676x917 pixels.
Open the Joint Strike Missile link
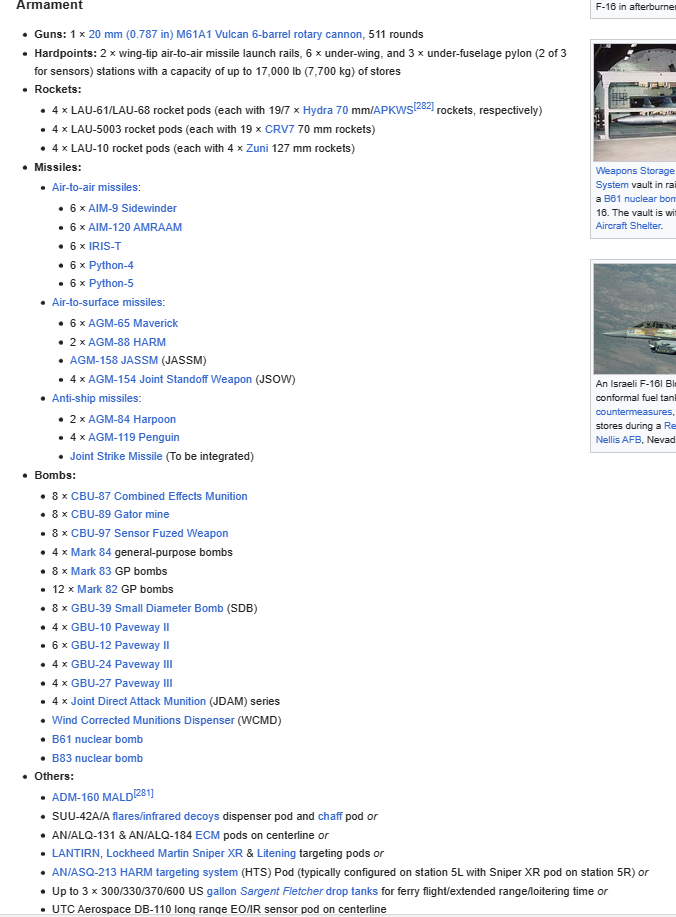[x=116, y=456]
